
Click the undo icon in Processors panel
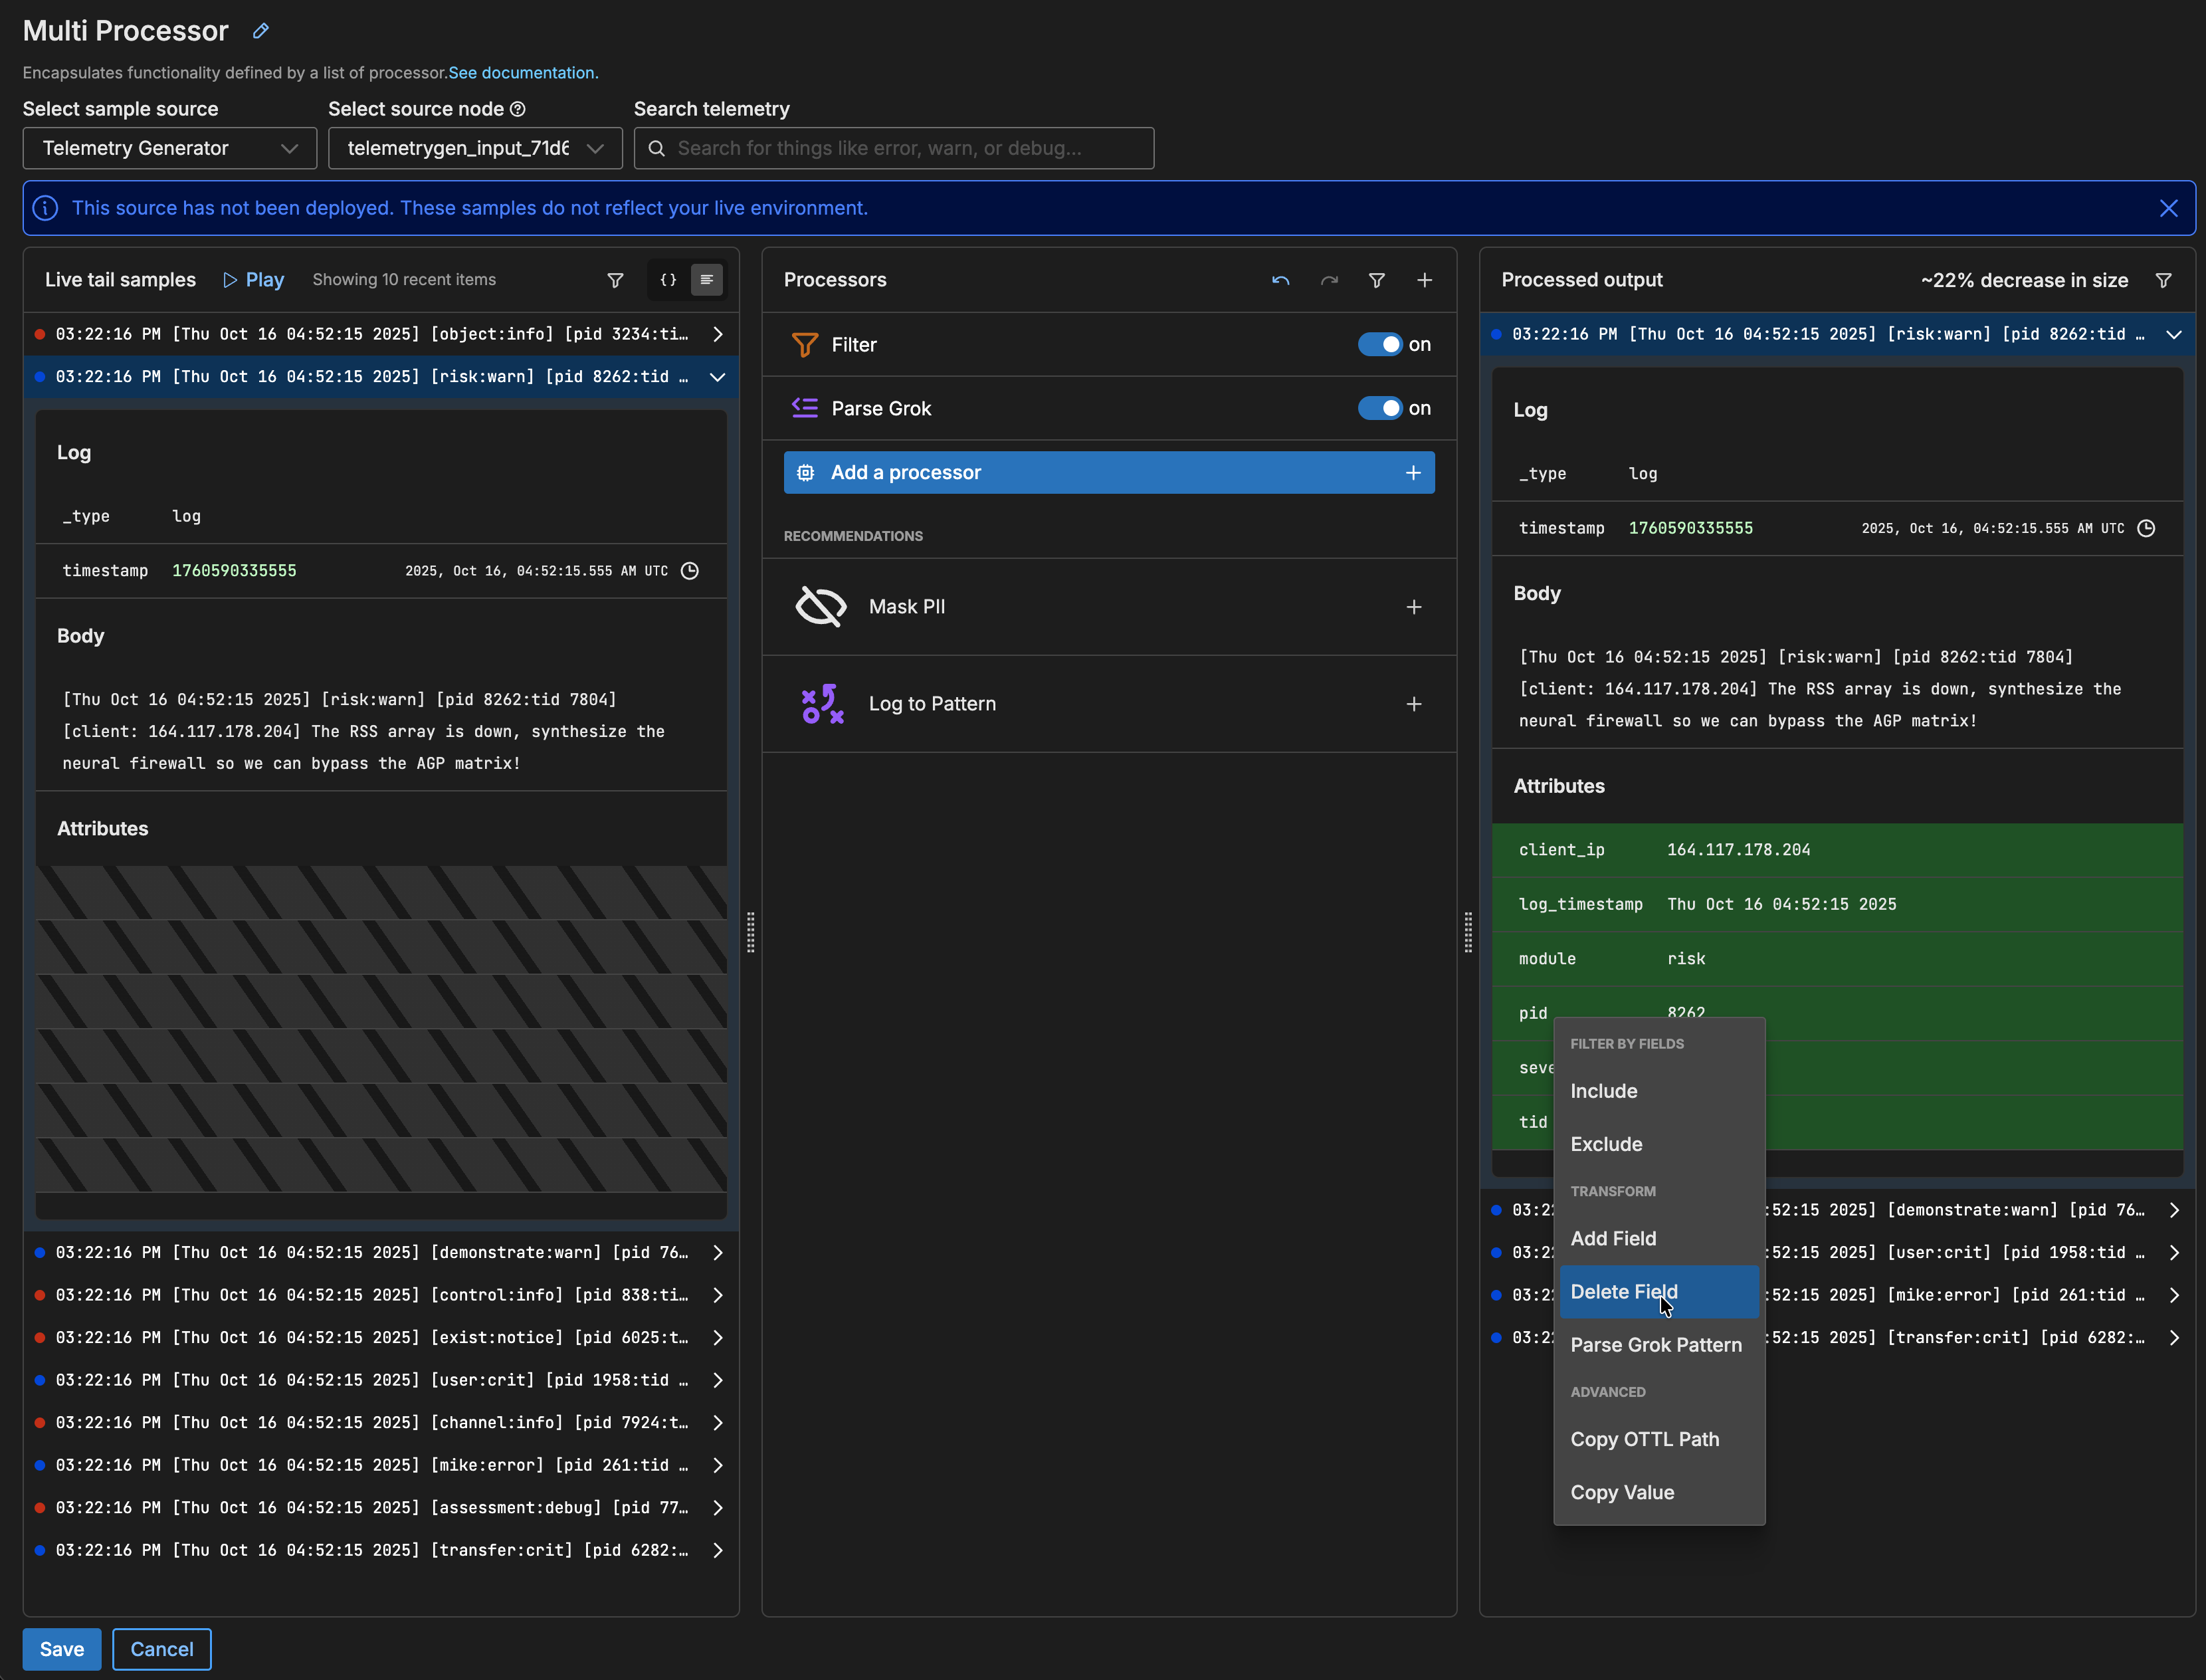(1280, 280)
